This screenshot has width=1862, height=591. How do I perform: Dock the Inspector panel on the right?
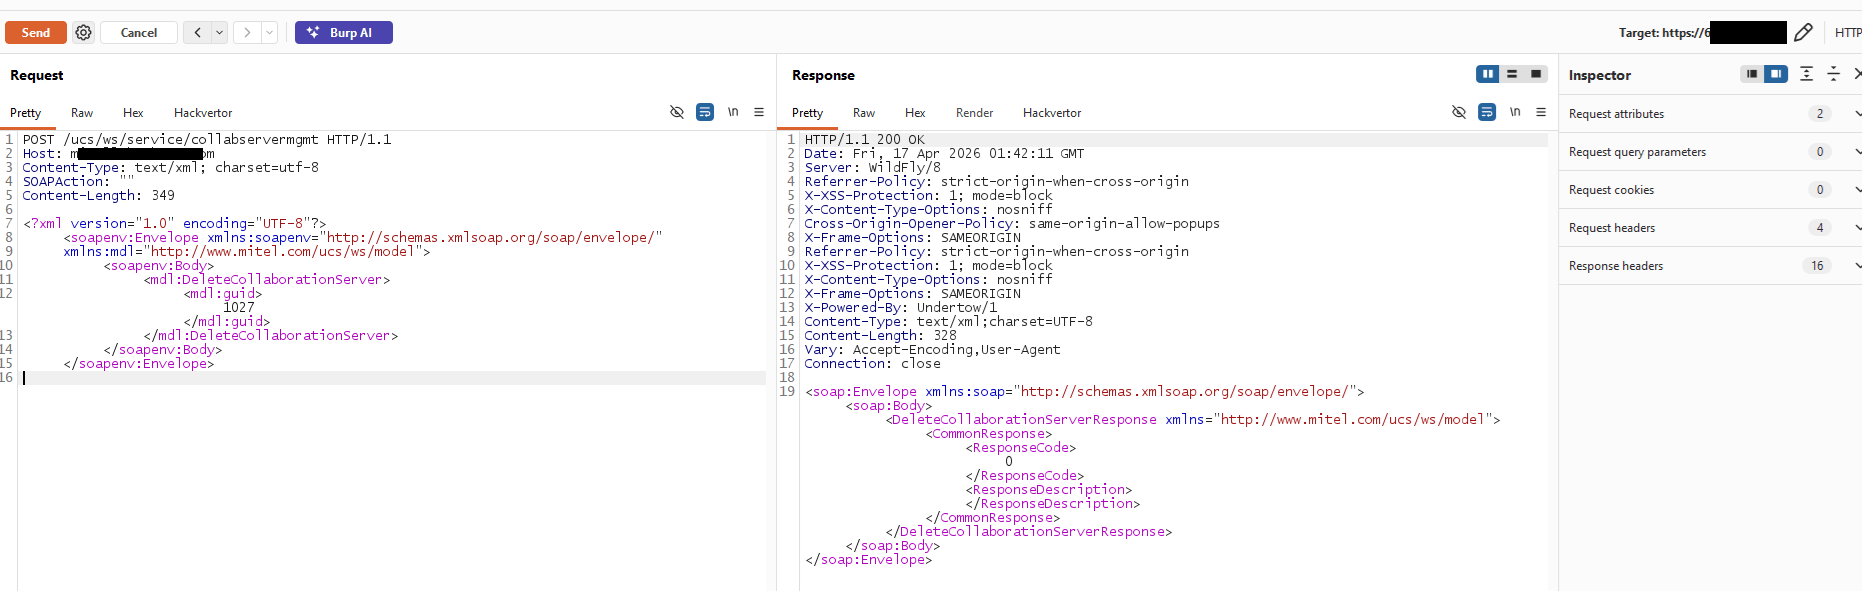[x=1776, y=74]
